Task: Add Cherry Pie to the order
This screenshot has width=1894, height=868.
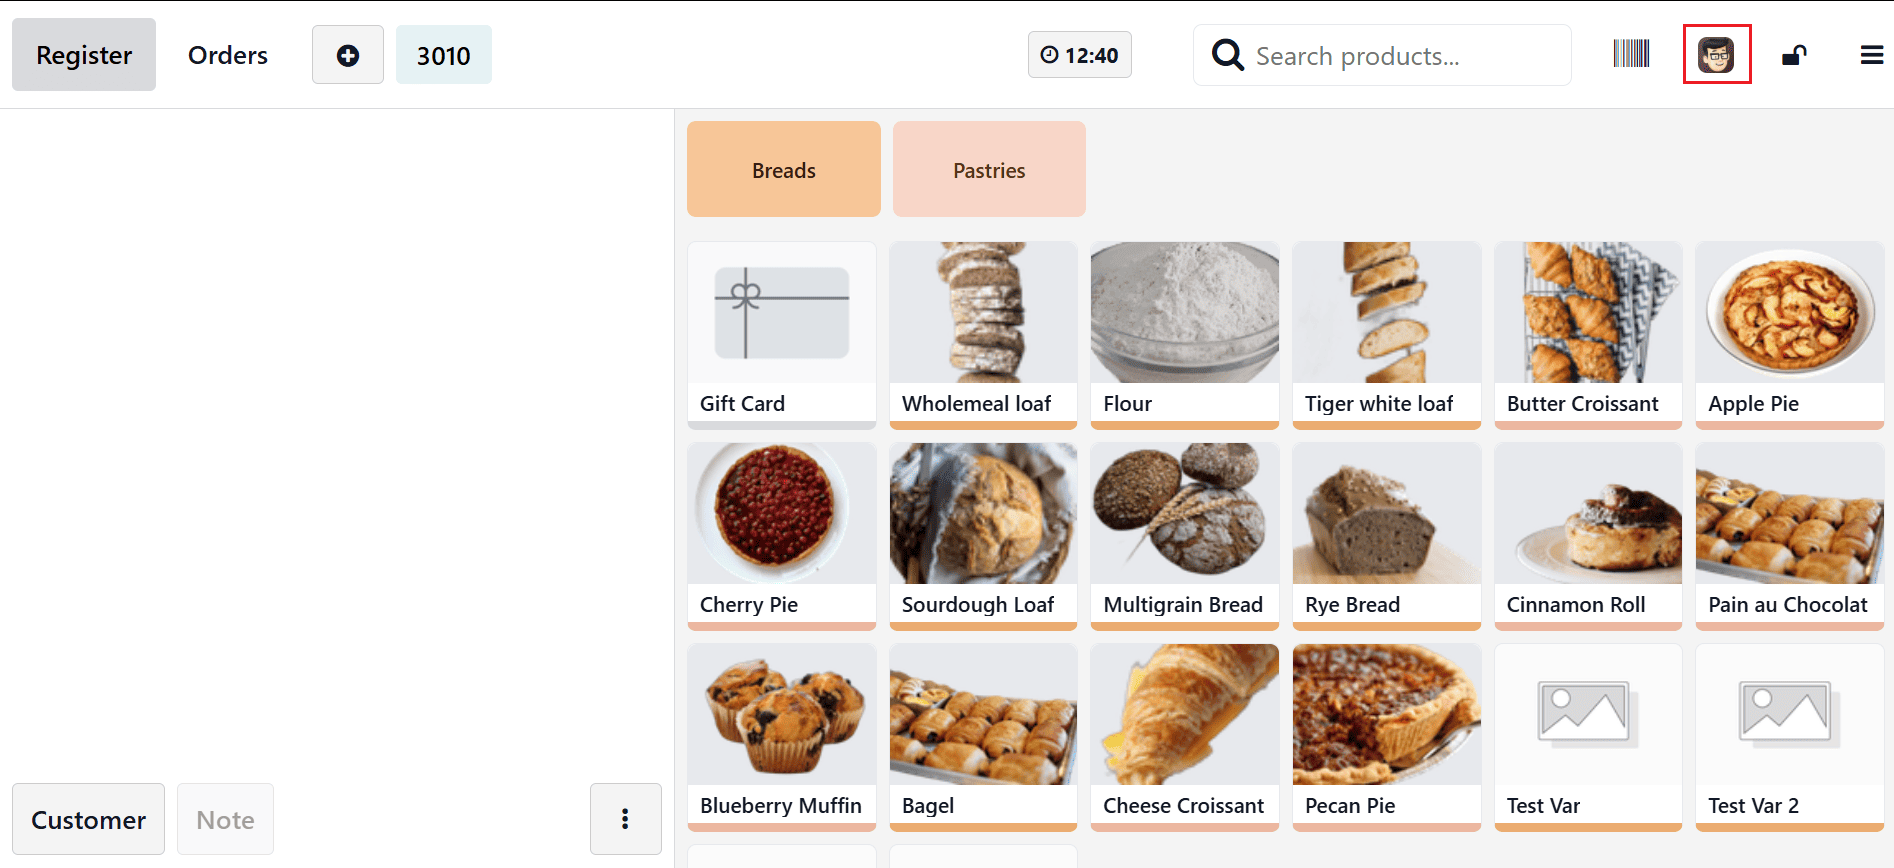Action: pyautogui.click(x=781, y=535)
